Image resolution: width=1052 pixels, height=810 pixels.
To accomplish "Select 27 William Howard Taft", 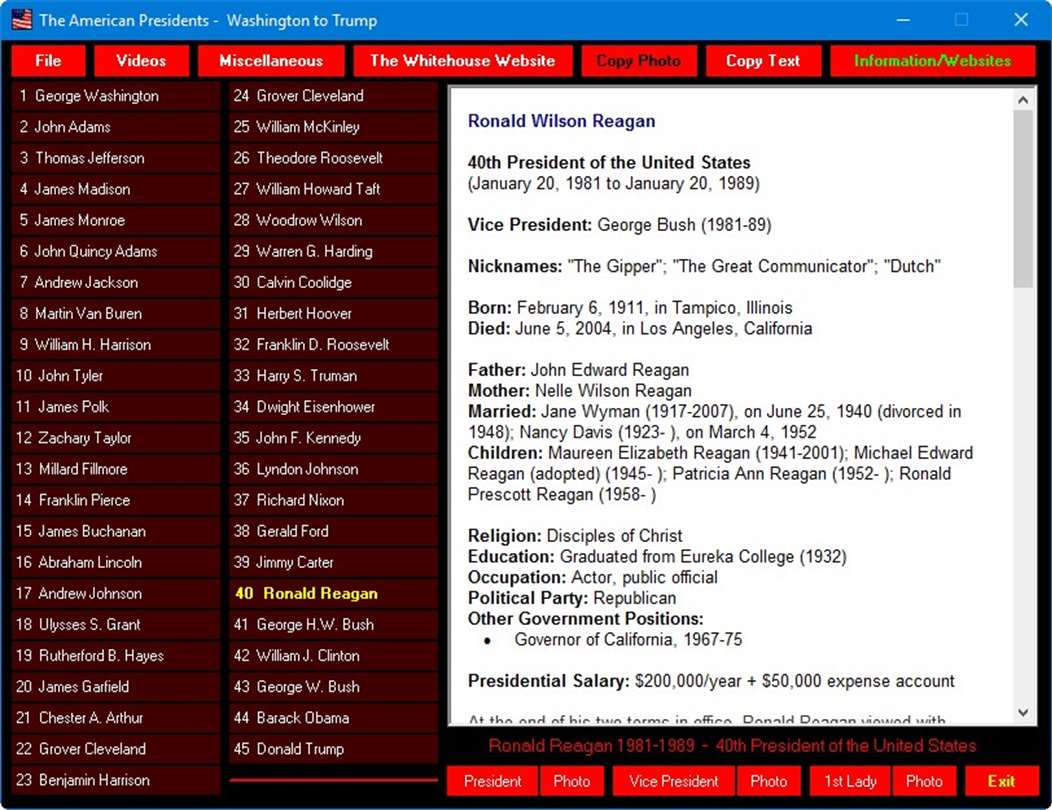I will click(x=333, y=189).
